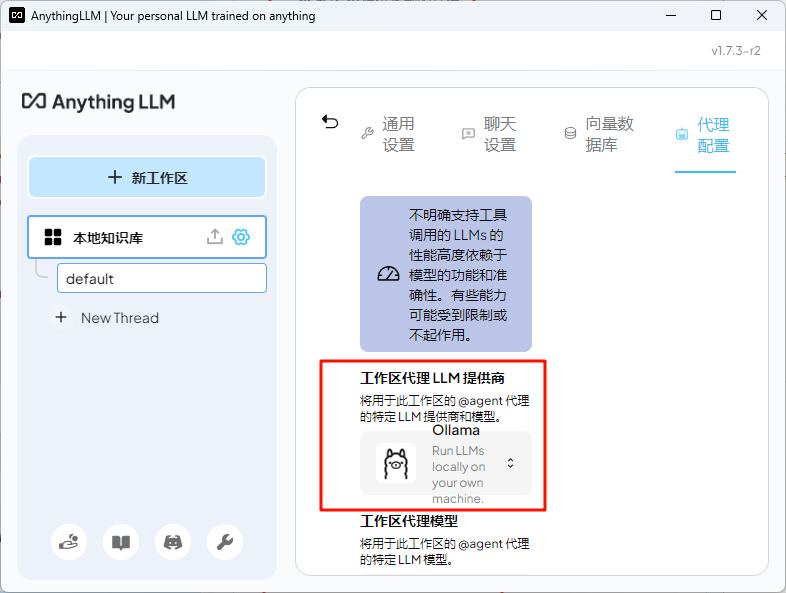Open the 本地知识库 workspace settings gear
Screen dimensions: 786x593
pyautogui.click(x=241, y=237)
